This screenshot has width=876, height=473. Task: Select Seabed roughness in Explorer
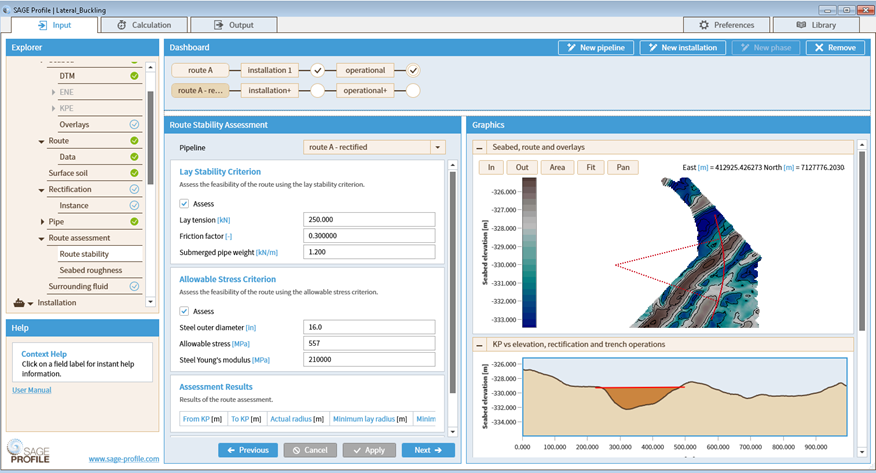91,270
